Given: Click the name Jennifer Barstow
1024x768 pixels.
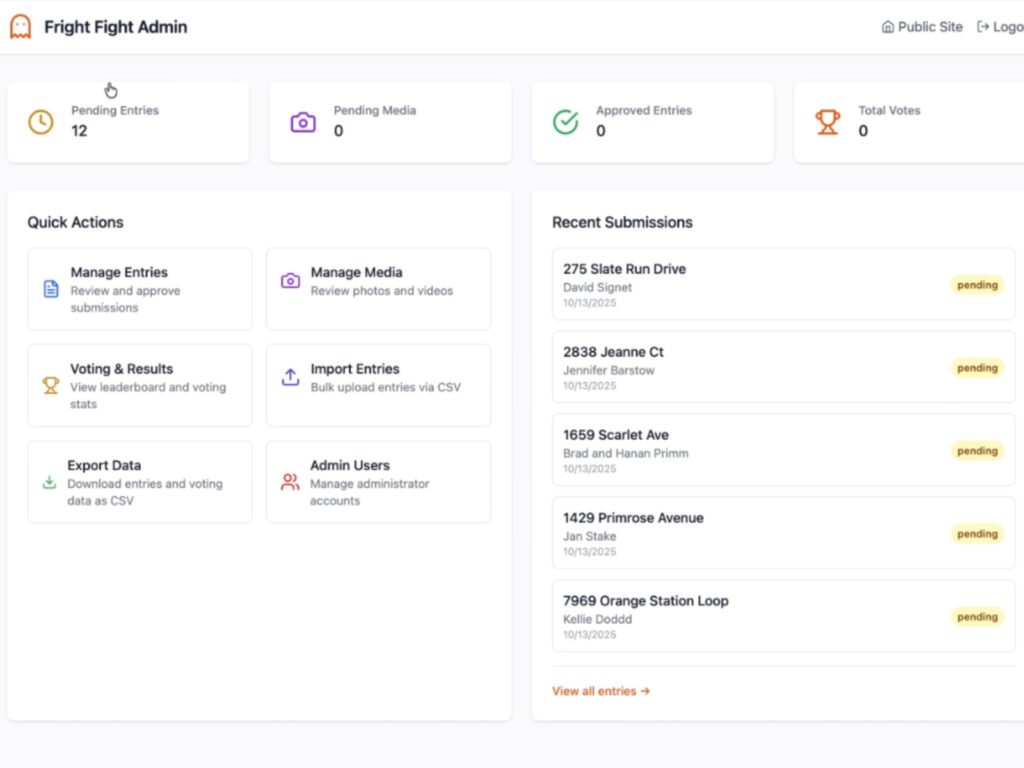Looking at the screenshot, I should pyautogui.click(x=609, y=370).
